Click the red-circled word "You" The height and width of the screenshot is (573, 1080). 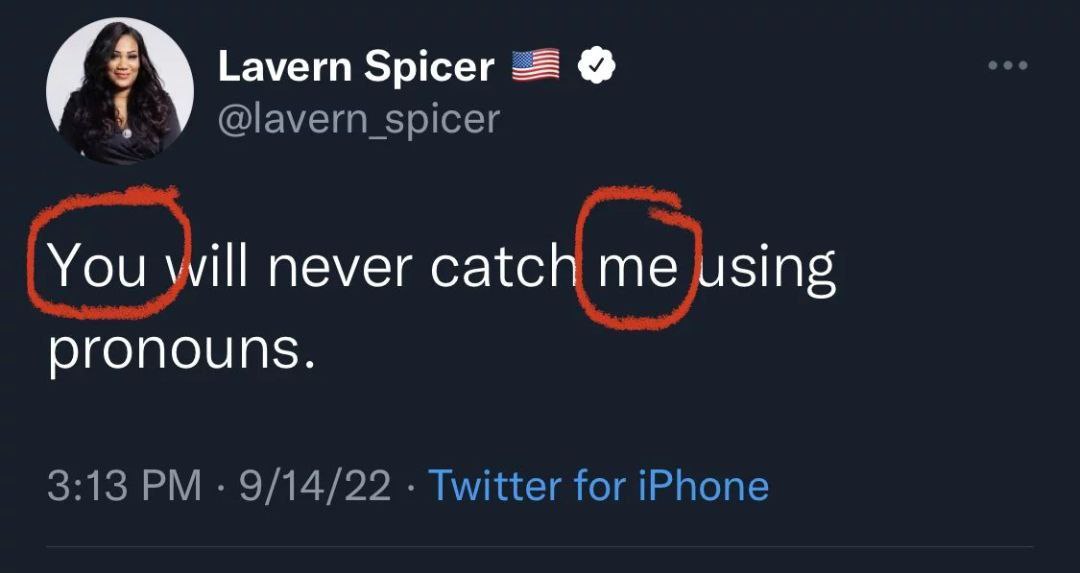(x=98, y=268)
